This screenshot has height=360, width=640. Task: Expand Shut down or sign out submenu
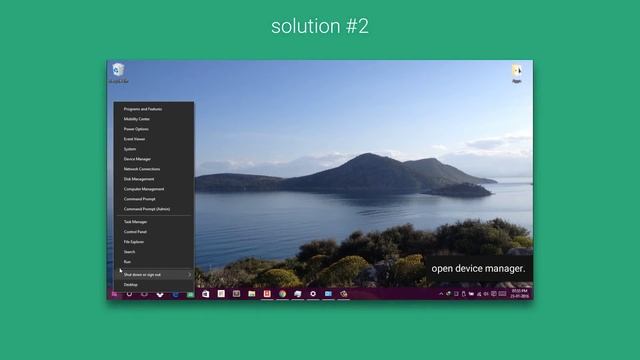154,275
